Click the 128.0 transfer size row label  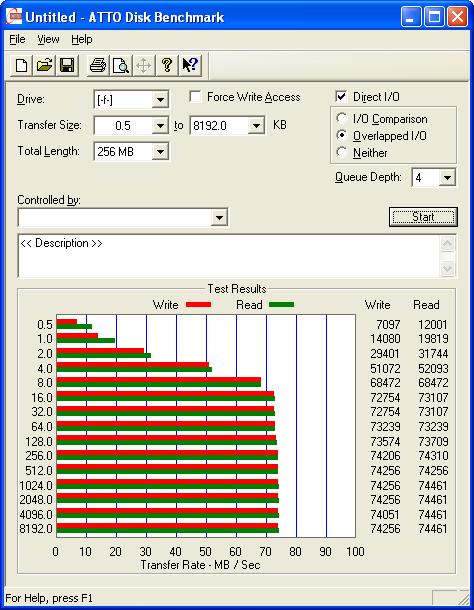coord(39,442)
